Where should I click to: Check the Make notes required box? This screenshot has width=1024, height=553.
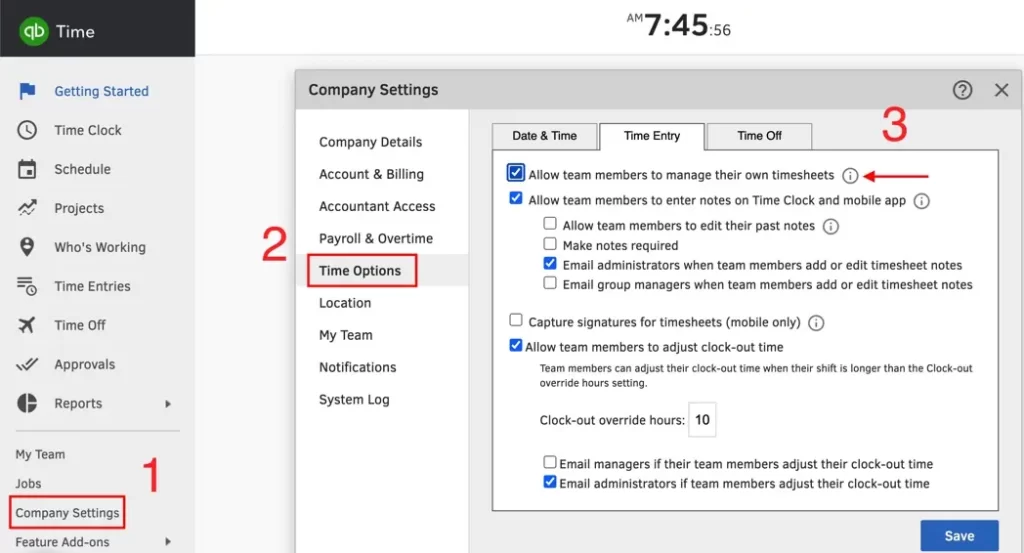tap(550, 244)
